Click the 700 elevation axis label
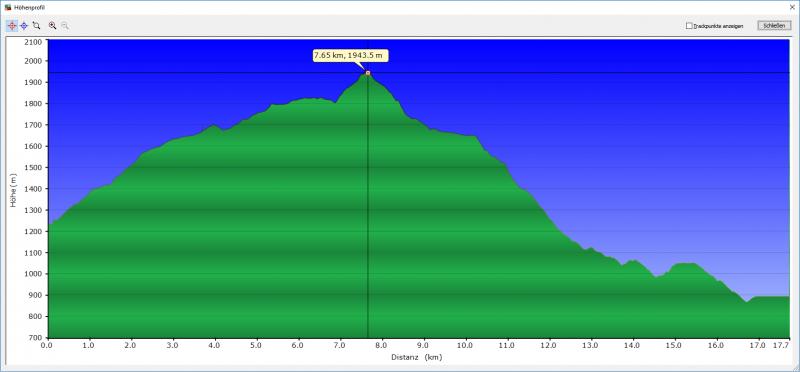Screen dimensions: 800x372 pyautogui.click(x=35, y=338)
